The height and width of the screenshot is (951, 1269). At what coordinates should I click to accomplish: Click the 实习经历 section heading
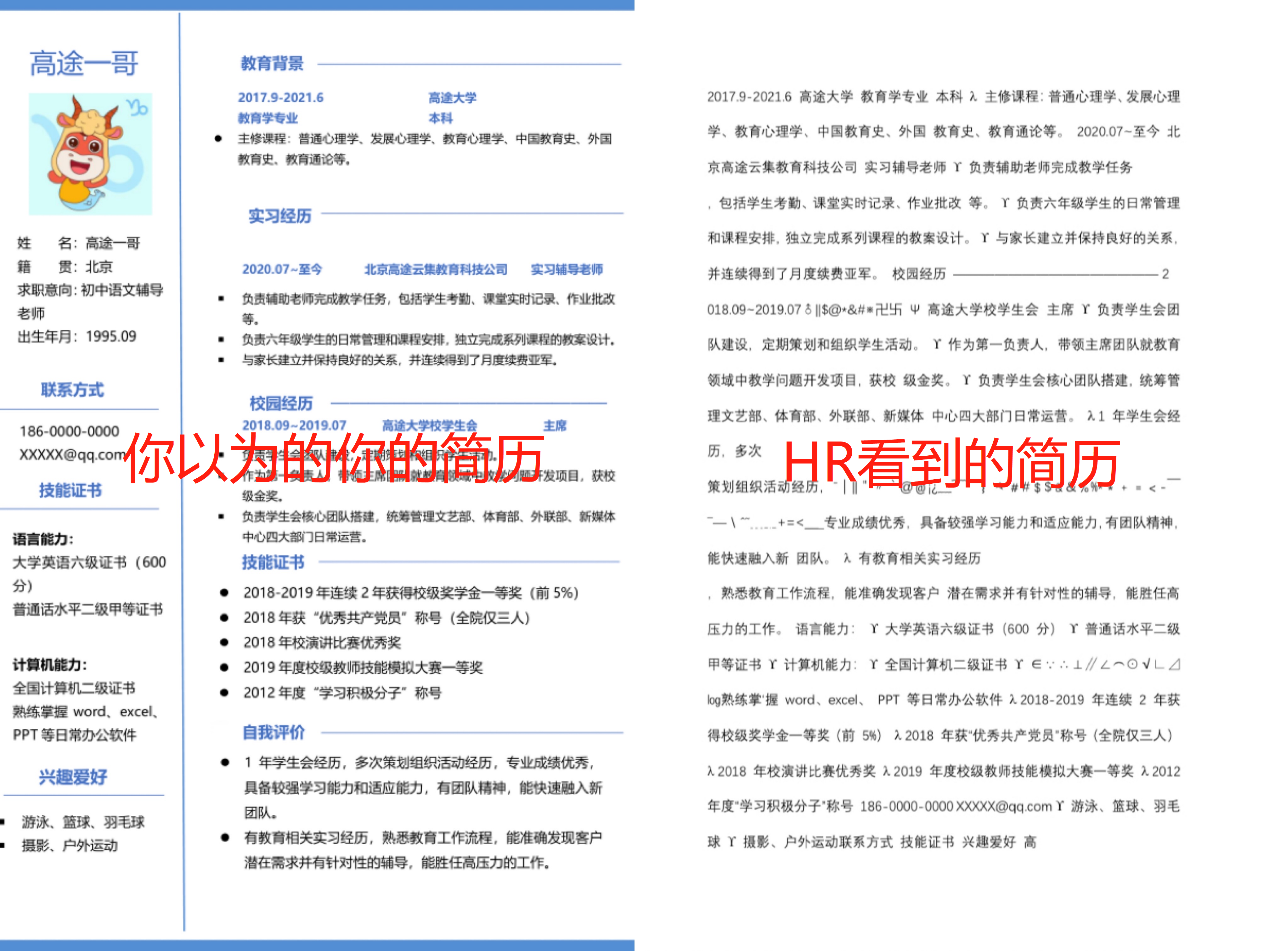(x=280, y=216)
